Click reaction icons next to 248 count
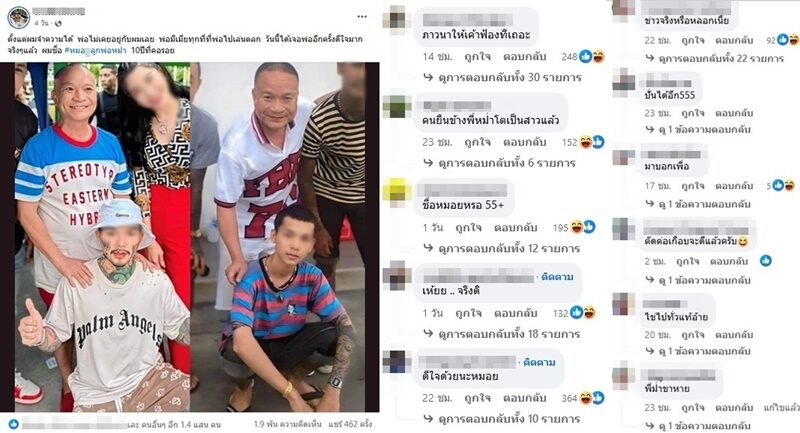 click(x=592, y=57)
